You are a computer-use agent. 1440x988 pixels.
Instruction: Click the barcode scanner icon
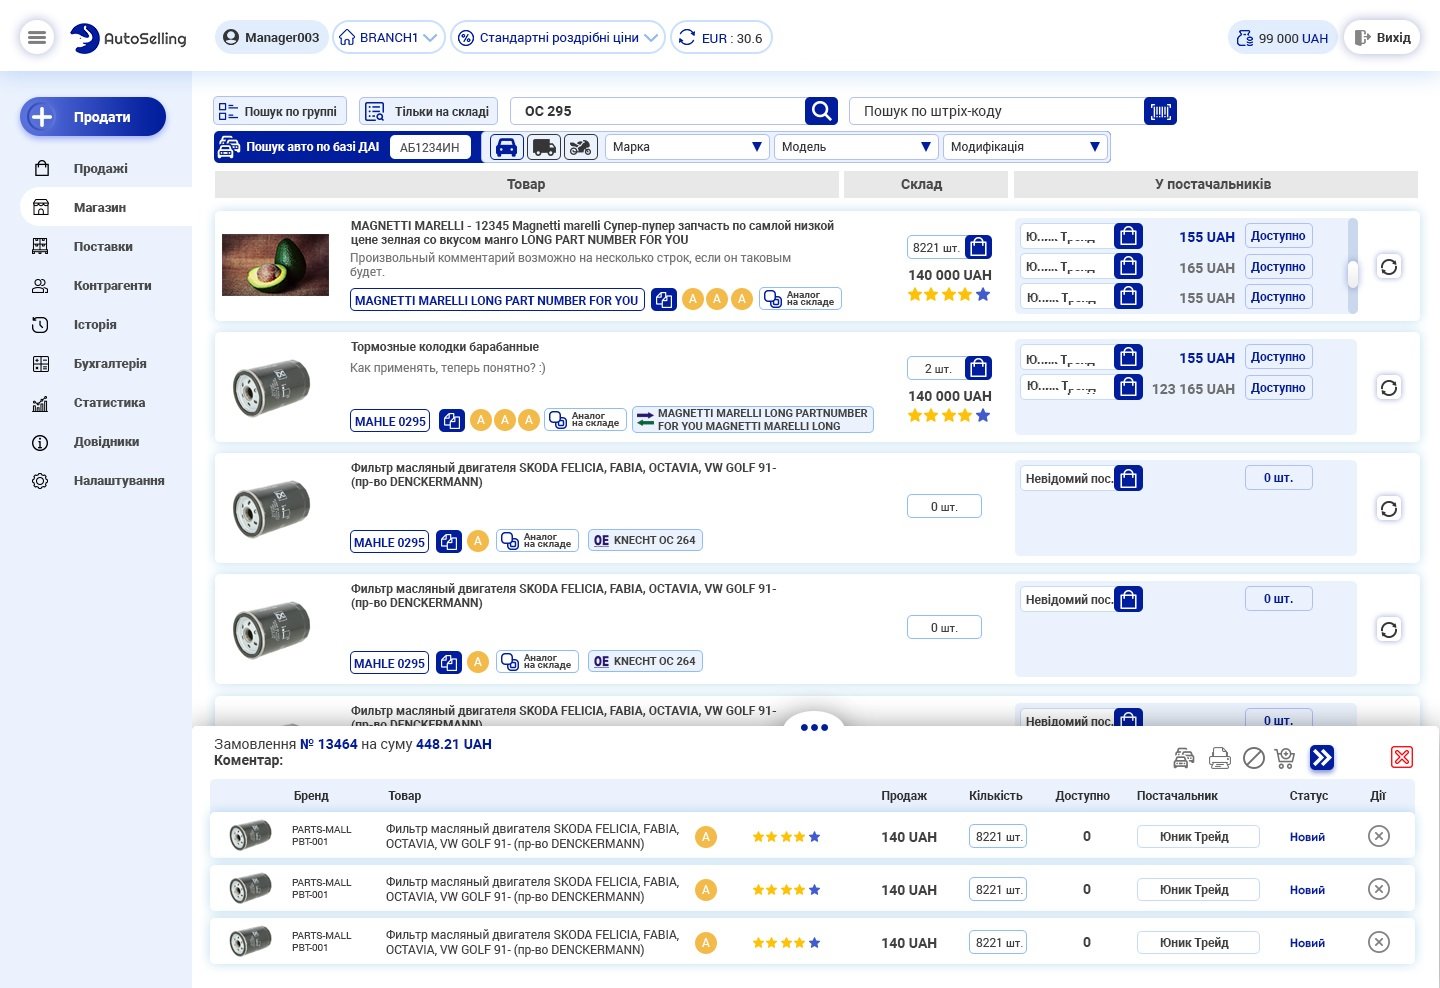coord(1160,111)
